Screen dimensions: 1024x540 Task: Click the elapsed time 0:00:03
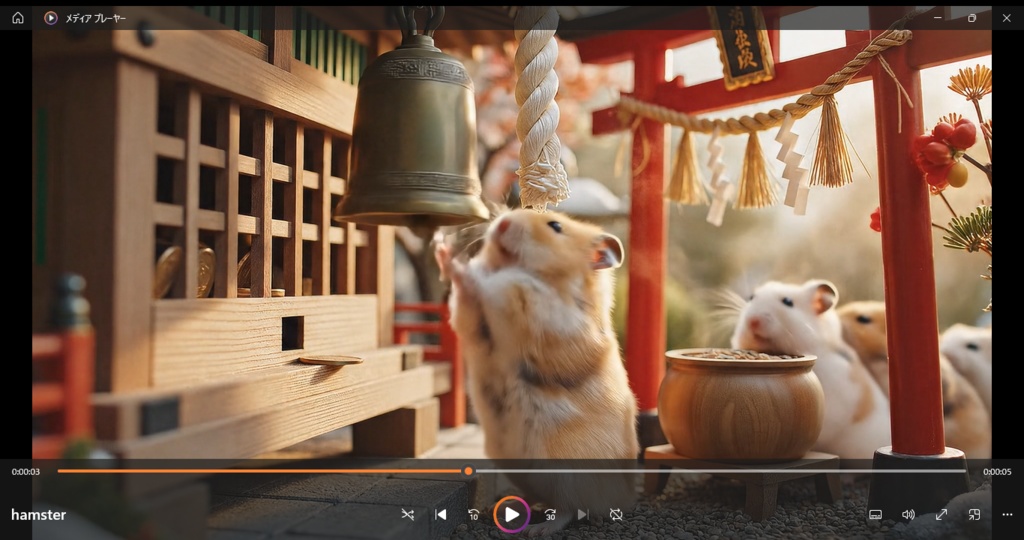(25, 471)
